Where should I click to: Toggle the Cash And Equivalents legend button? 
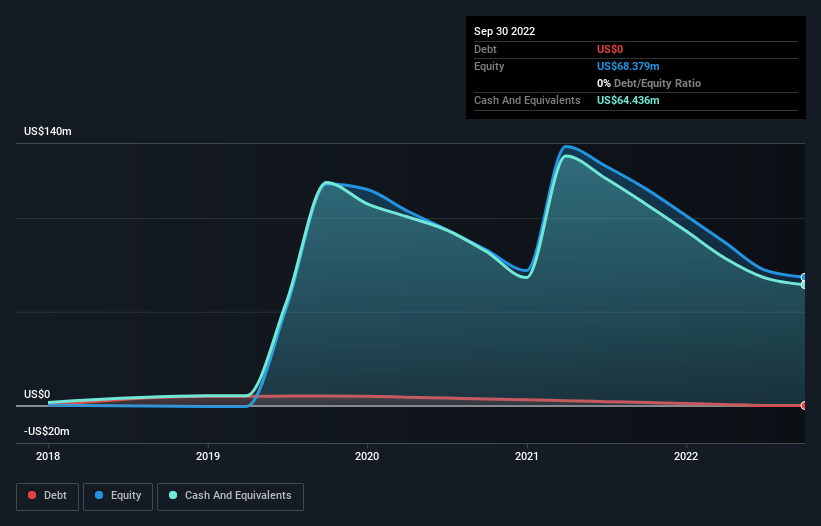click(230, 496)
